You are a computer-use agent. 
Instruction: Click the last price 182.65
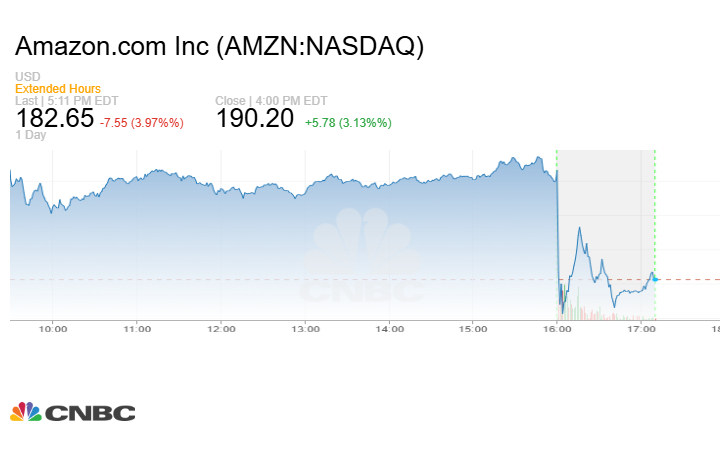point(55,119)
